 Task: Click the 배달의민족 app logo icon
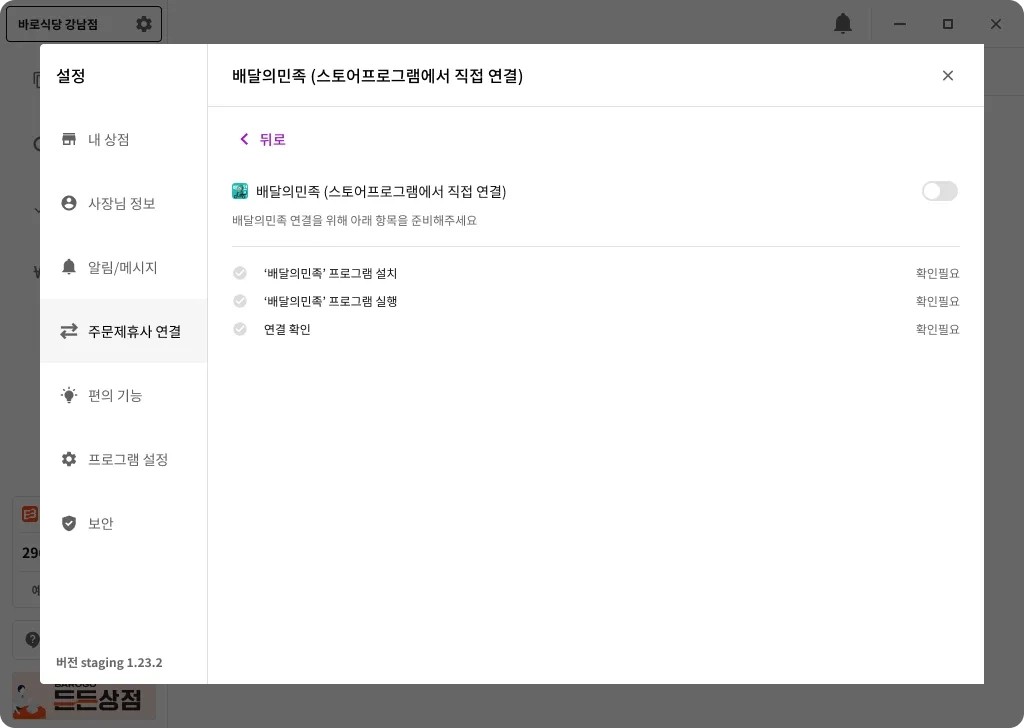click(240, 191)
